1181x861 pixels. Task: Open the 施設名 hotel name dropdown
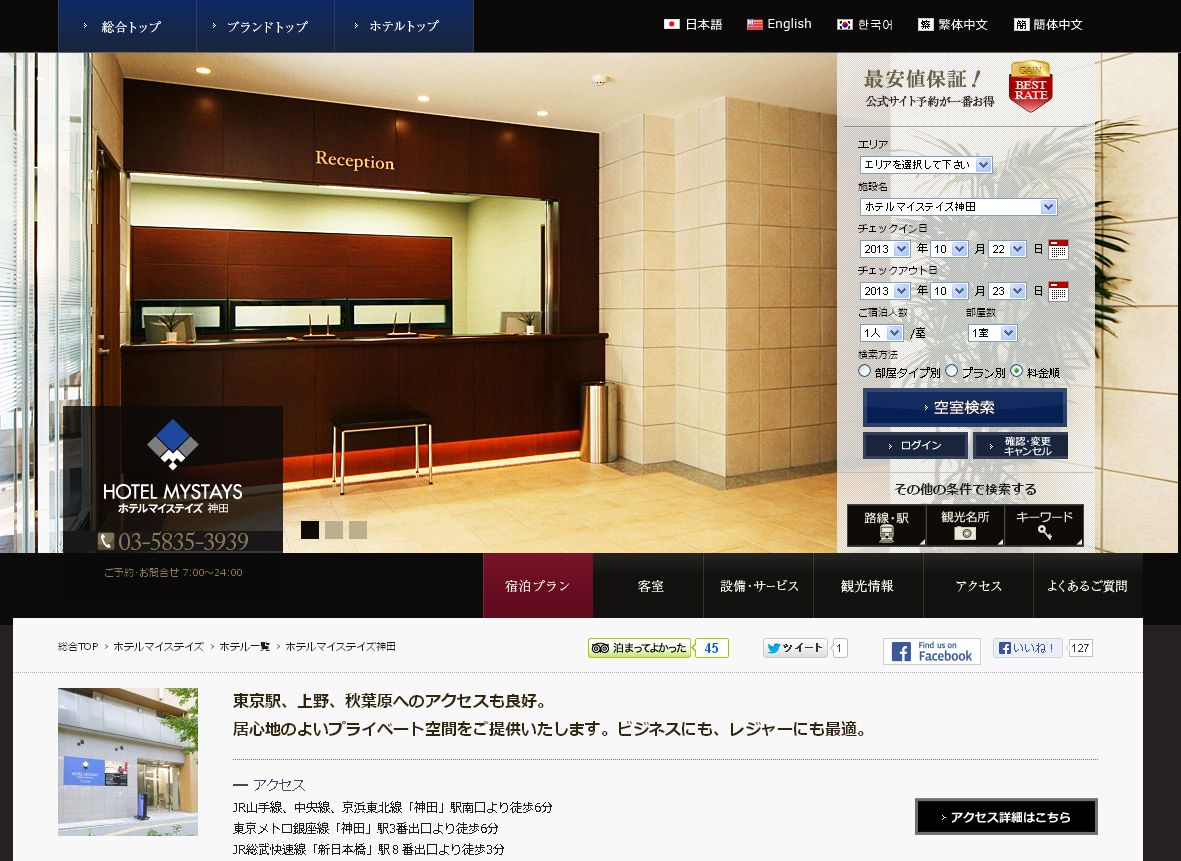point(958,206)
